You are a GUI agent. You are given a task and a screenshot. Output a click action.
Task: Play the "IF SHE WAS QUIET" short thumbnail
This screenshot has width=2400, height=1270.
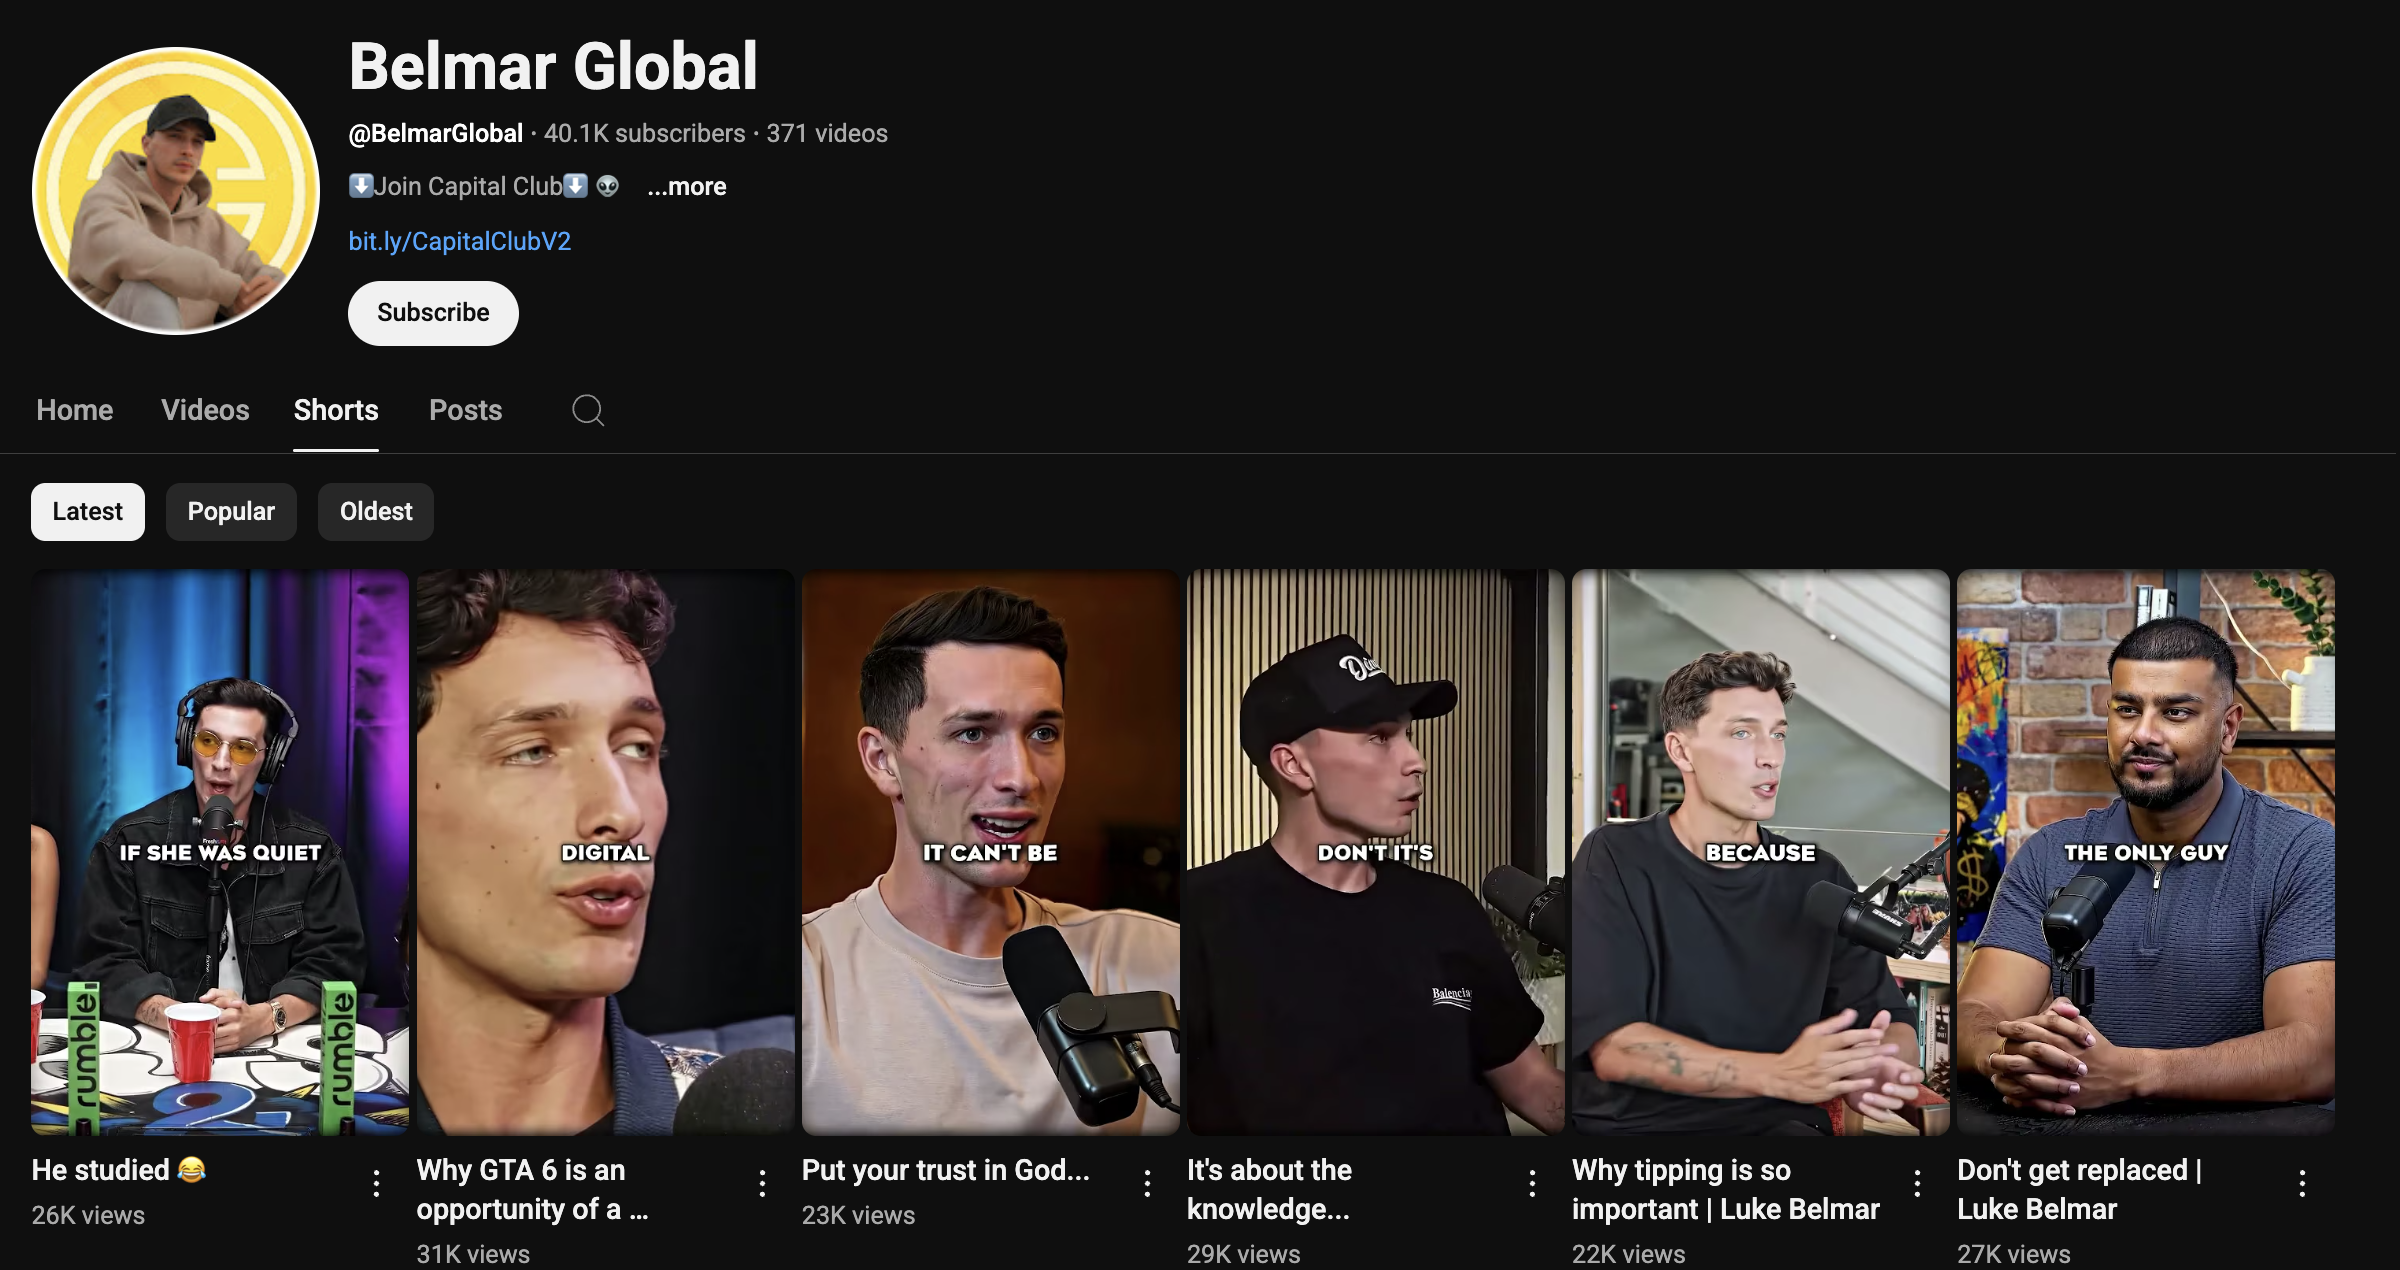(220, 852)
